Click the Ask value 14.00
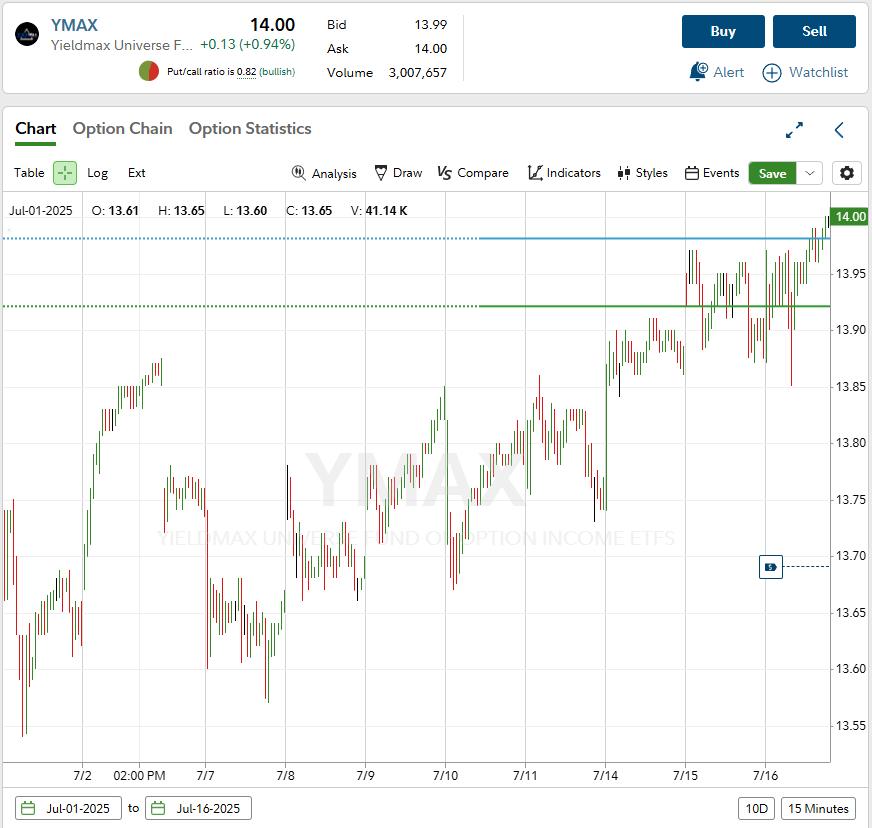The height and width of the screenshot is (828, 872). (430, 48)
